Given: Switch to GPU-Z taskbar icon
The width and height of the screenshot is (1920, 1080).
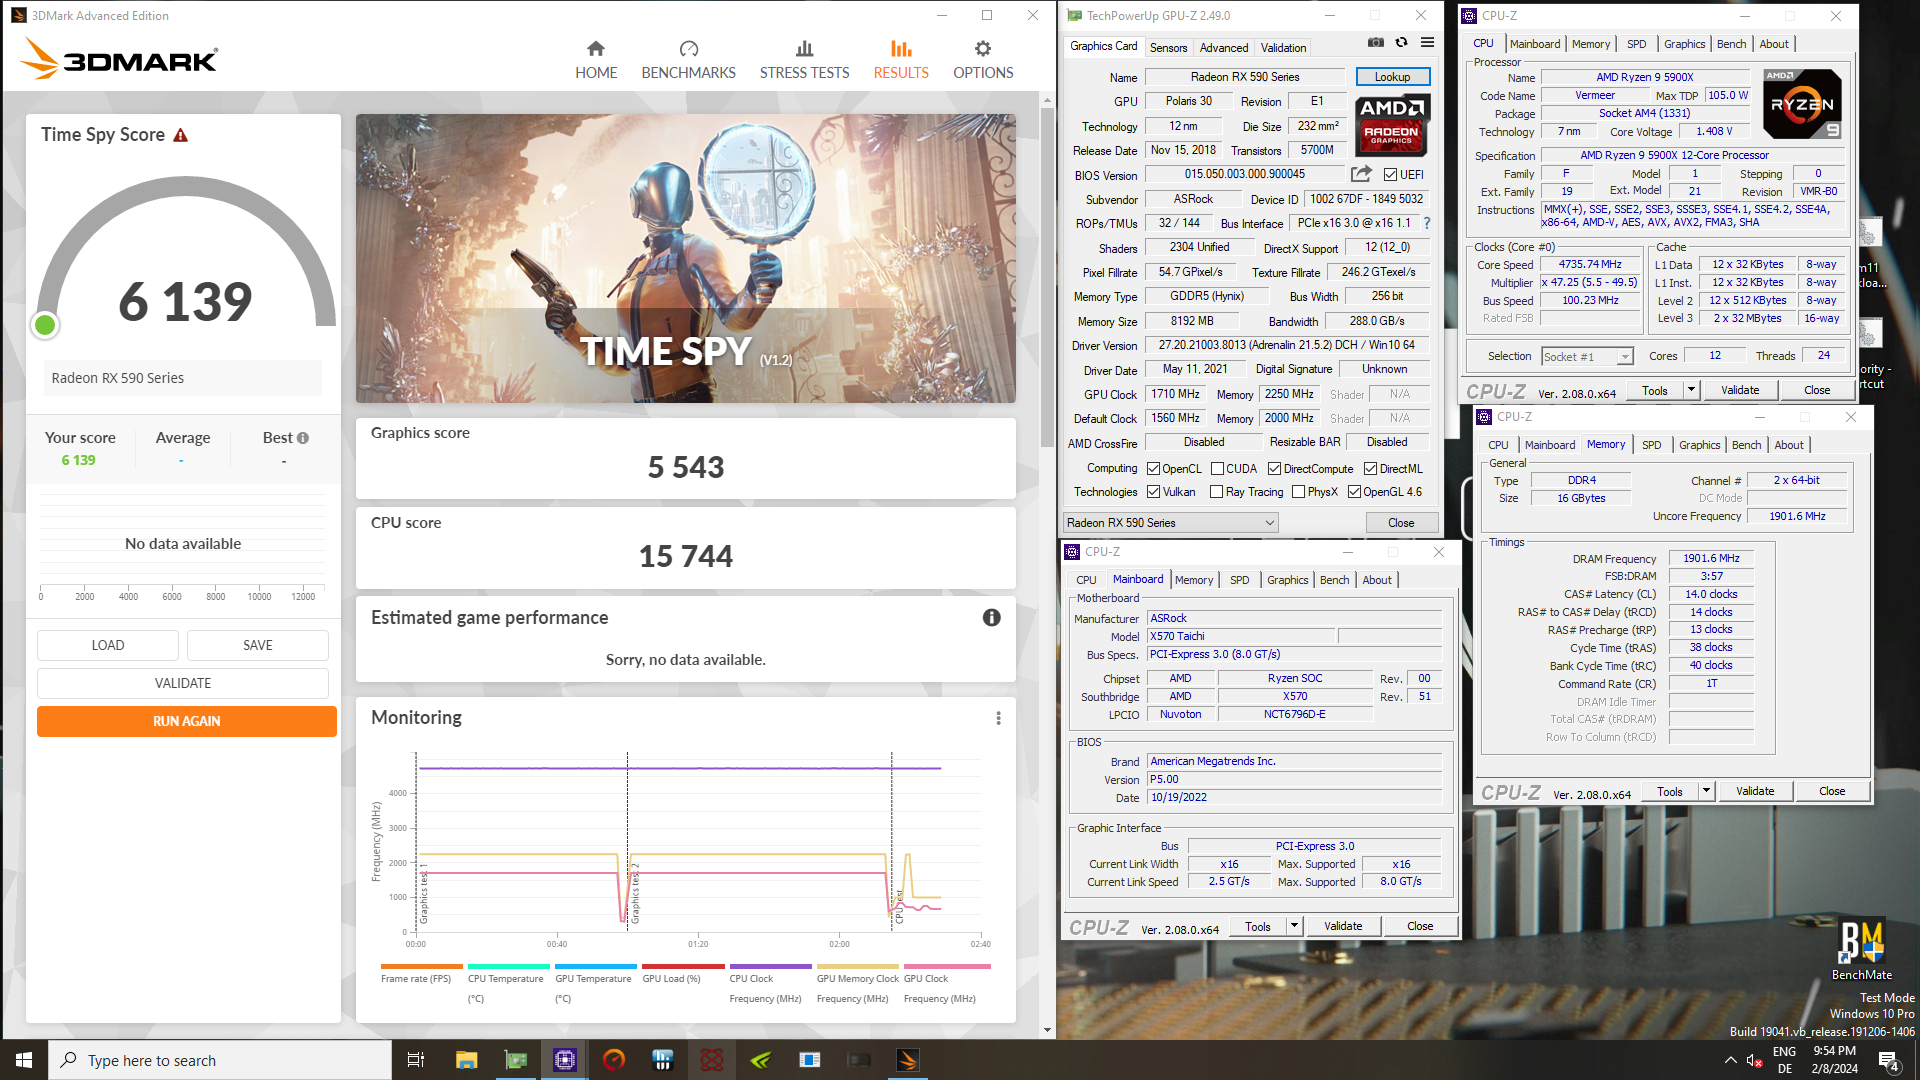Looking at the screenshot, I should 516,1060.
